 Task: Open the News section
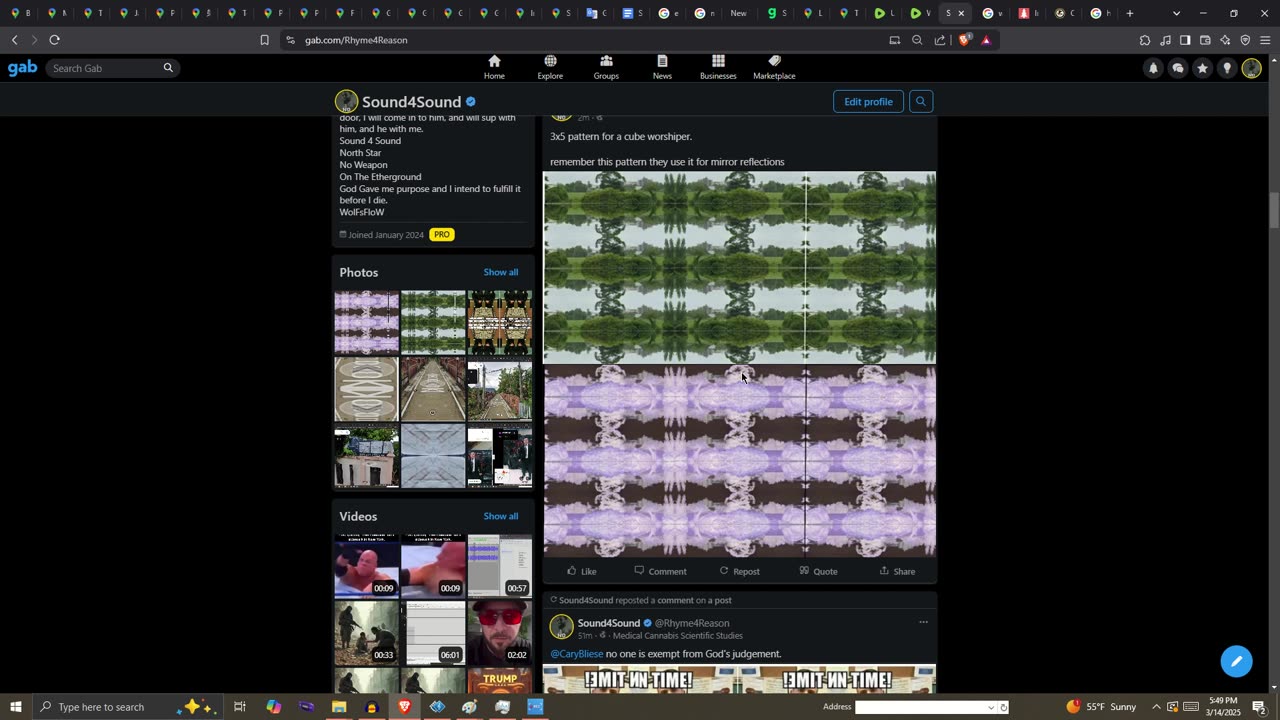coord(662,67)
